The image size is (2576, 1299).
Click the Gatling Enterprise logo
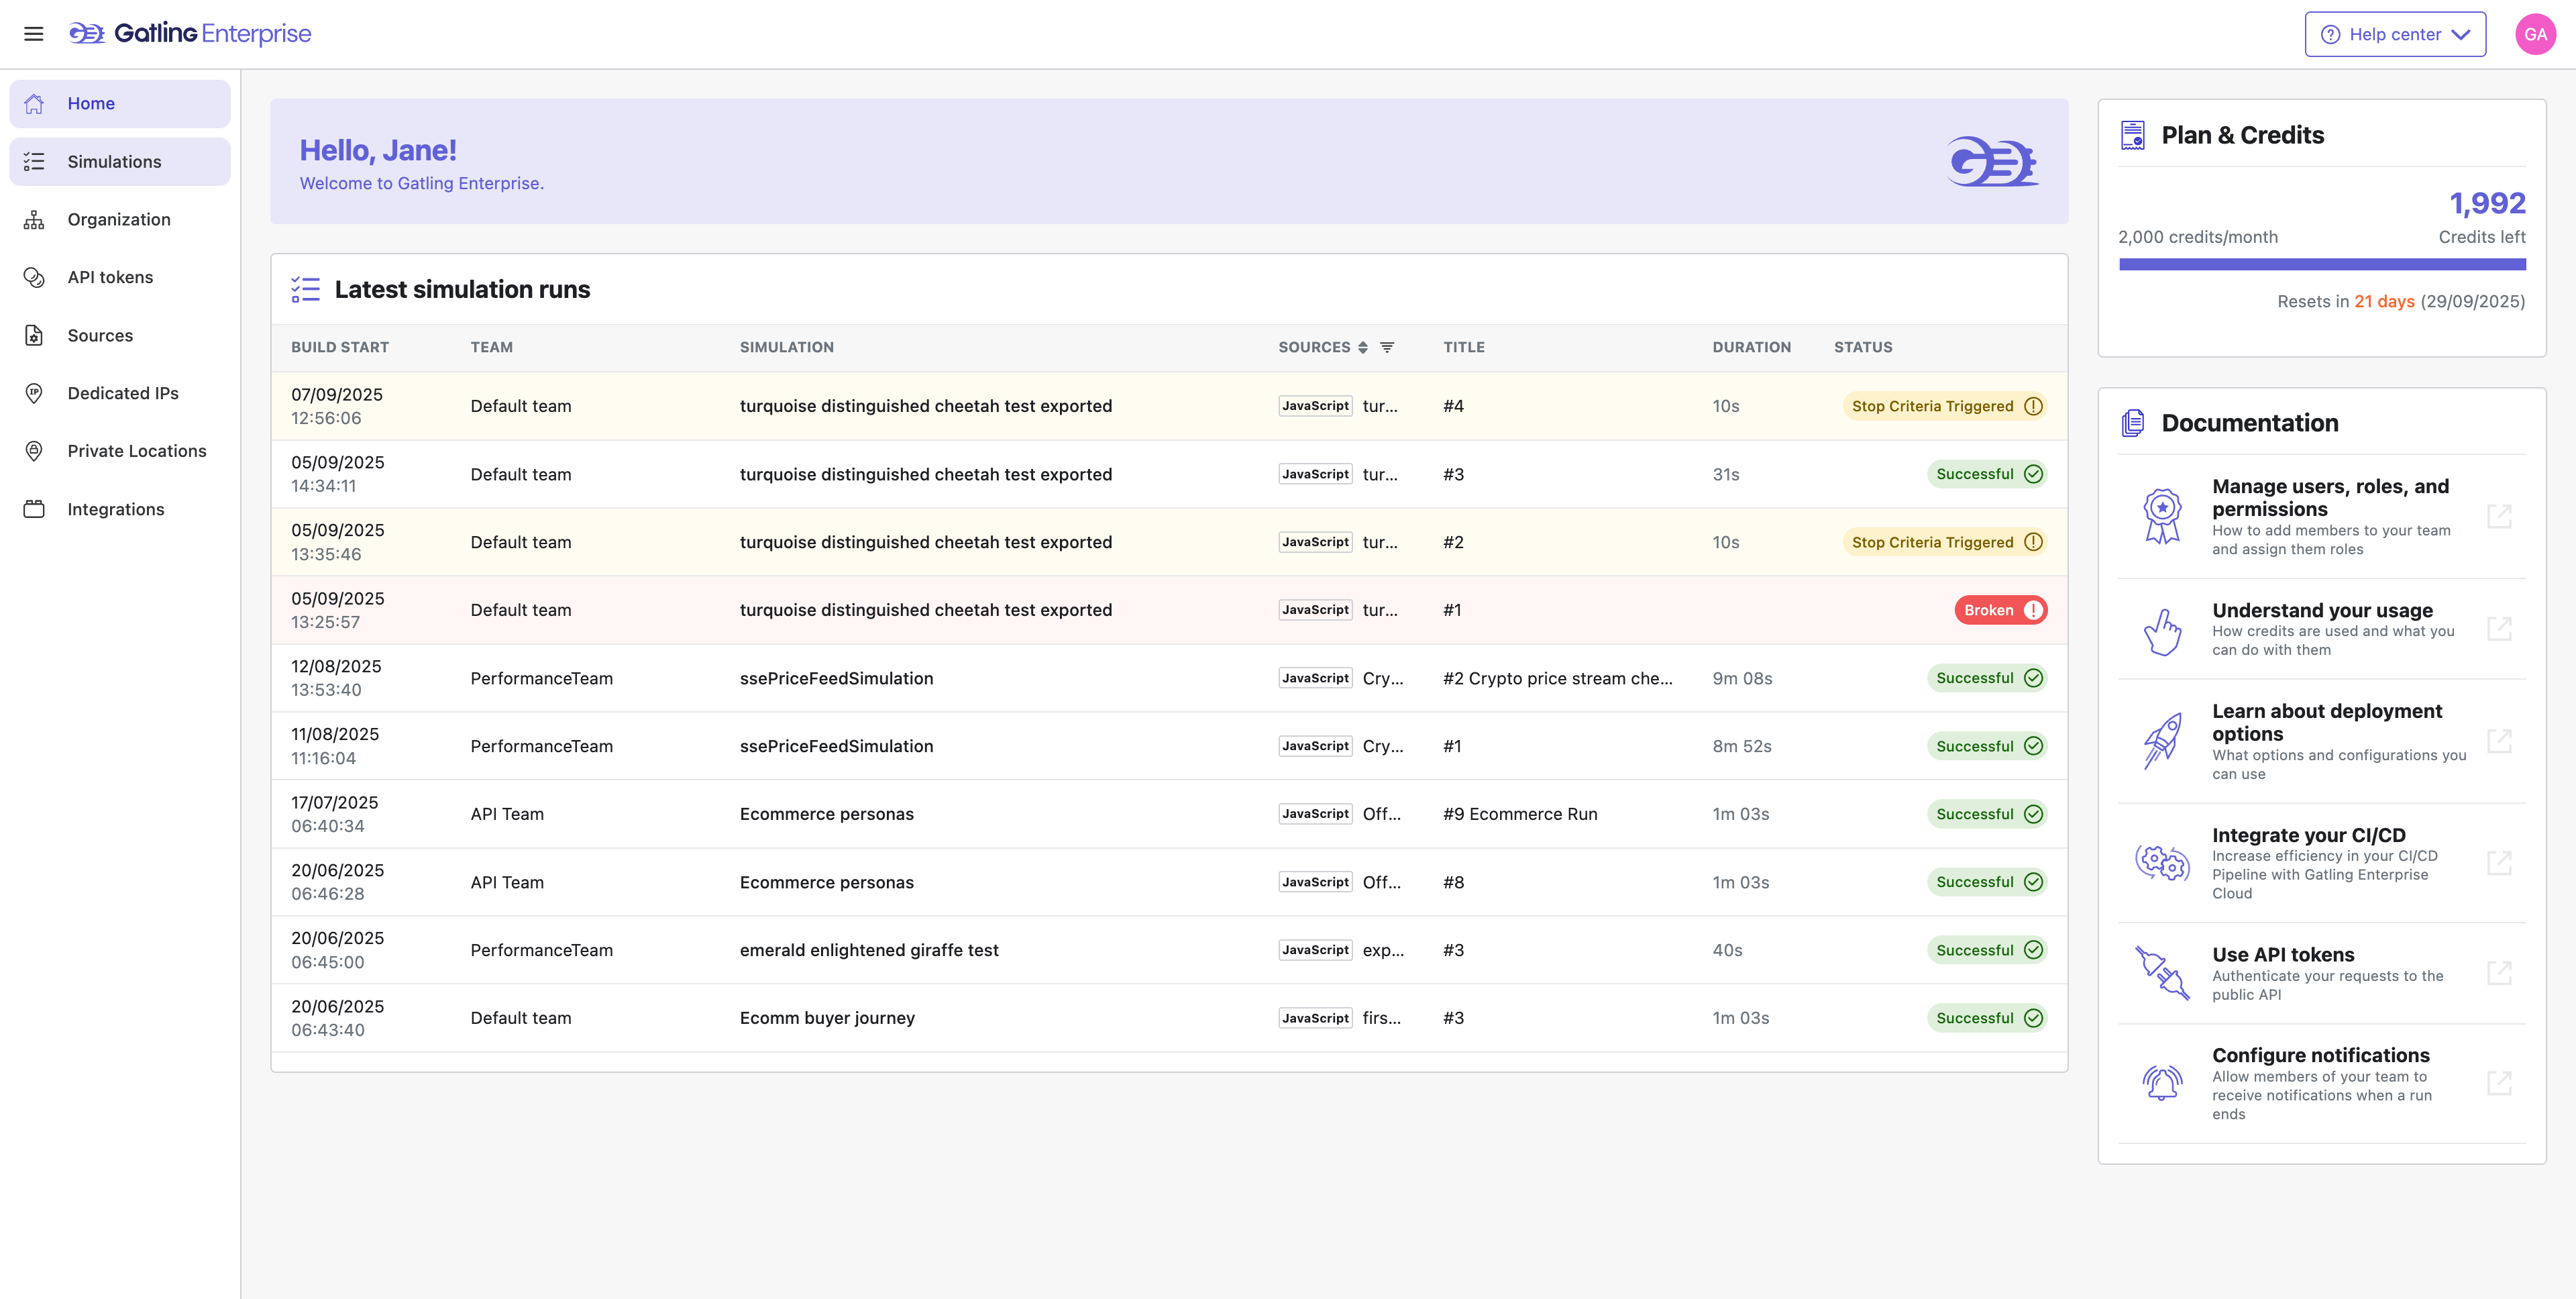pos(190,34)
